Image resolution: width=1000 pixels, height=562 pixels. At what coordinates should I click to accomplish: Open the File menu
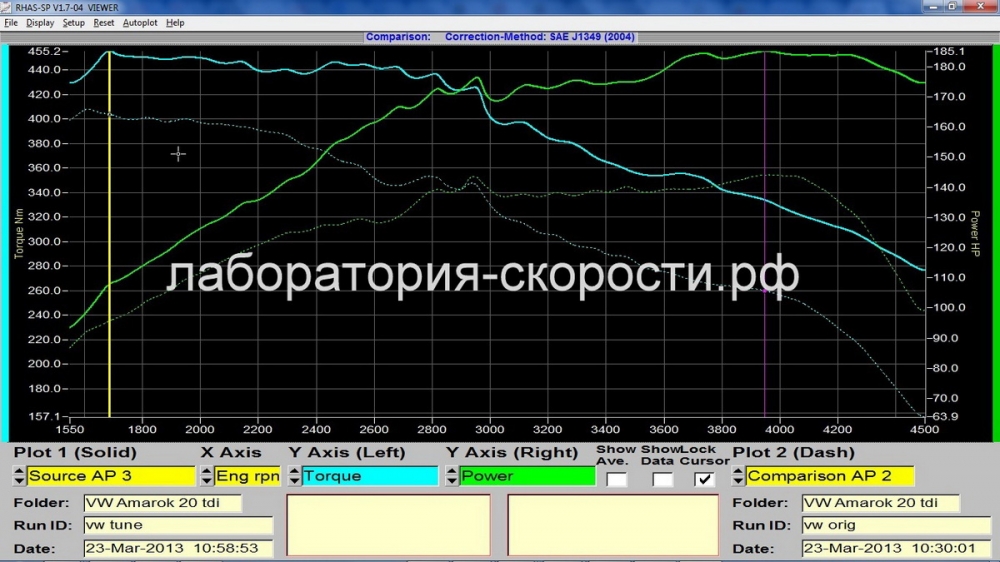(11, 22)
